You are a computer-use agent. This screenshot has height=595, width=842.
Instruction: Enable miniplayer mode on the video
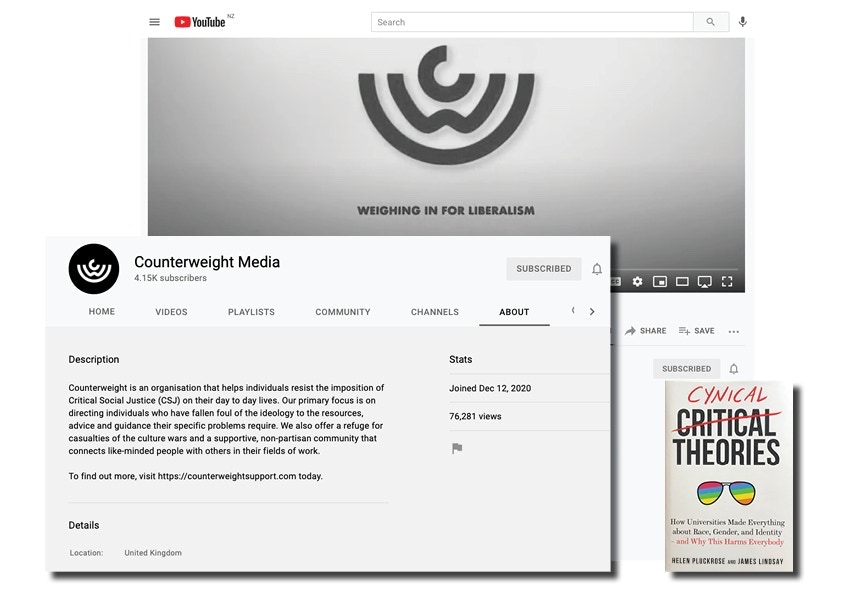(660, 282)
